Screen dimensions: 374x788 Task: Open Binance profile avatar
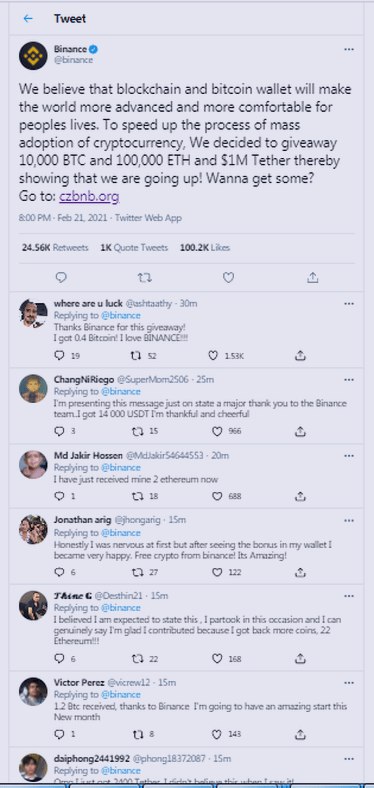[33, 55]
